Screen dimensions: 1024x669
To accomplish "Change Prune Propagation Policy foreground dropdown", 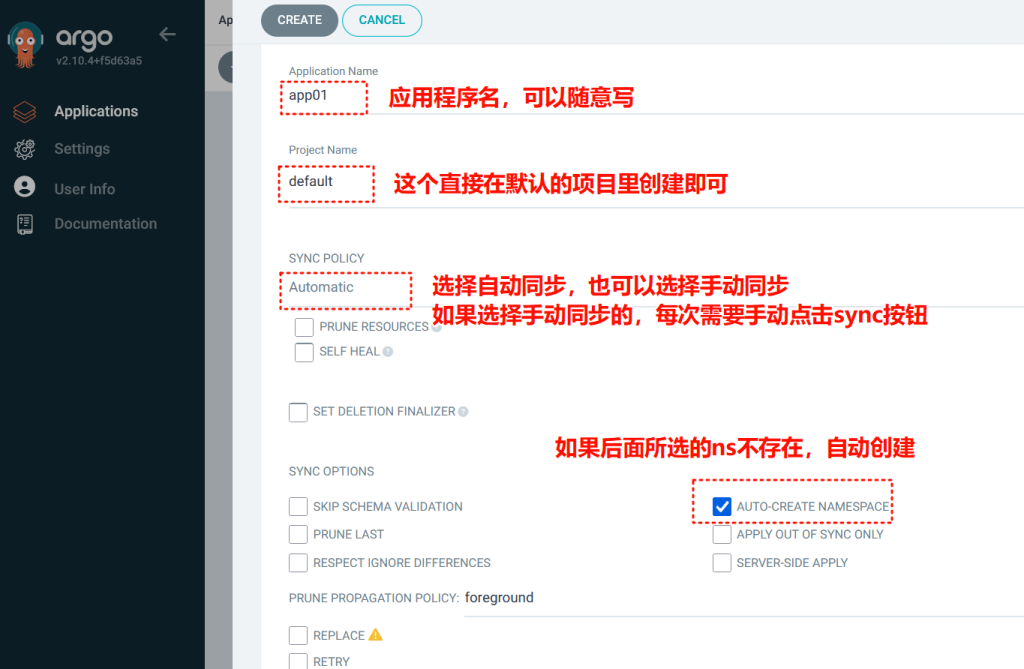I will pos(499,598).
